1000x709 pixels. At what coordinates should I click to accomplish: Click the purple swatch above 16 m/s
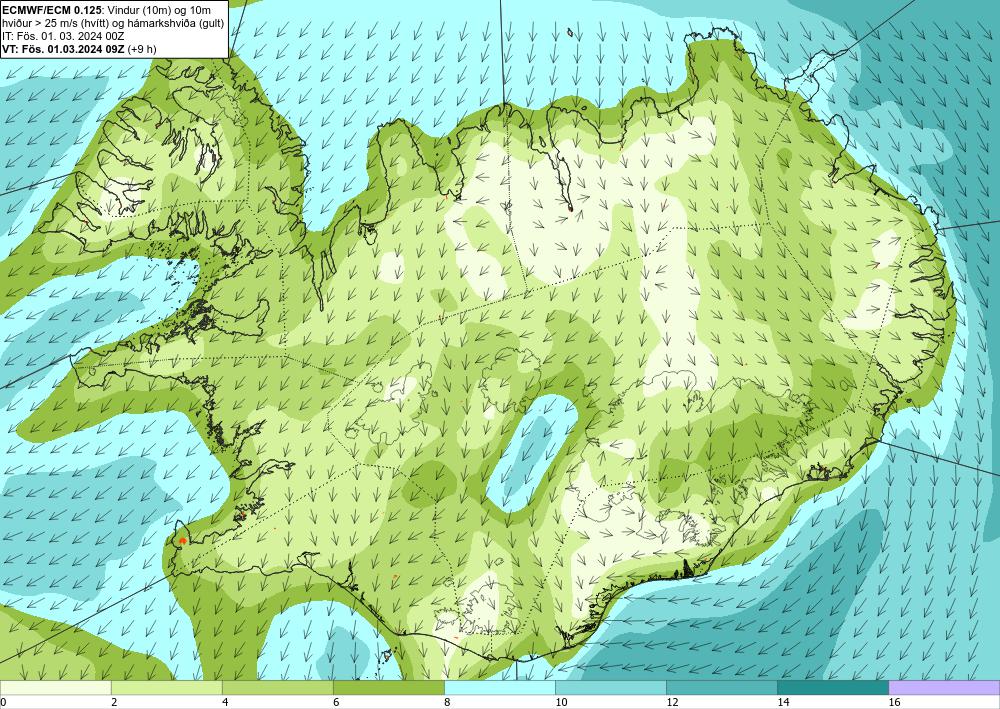click(945, 687)
